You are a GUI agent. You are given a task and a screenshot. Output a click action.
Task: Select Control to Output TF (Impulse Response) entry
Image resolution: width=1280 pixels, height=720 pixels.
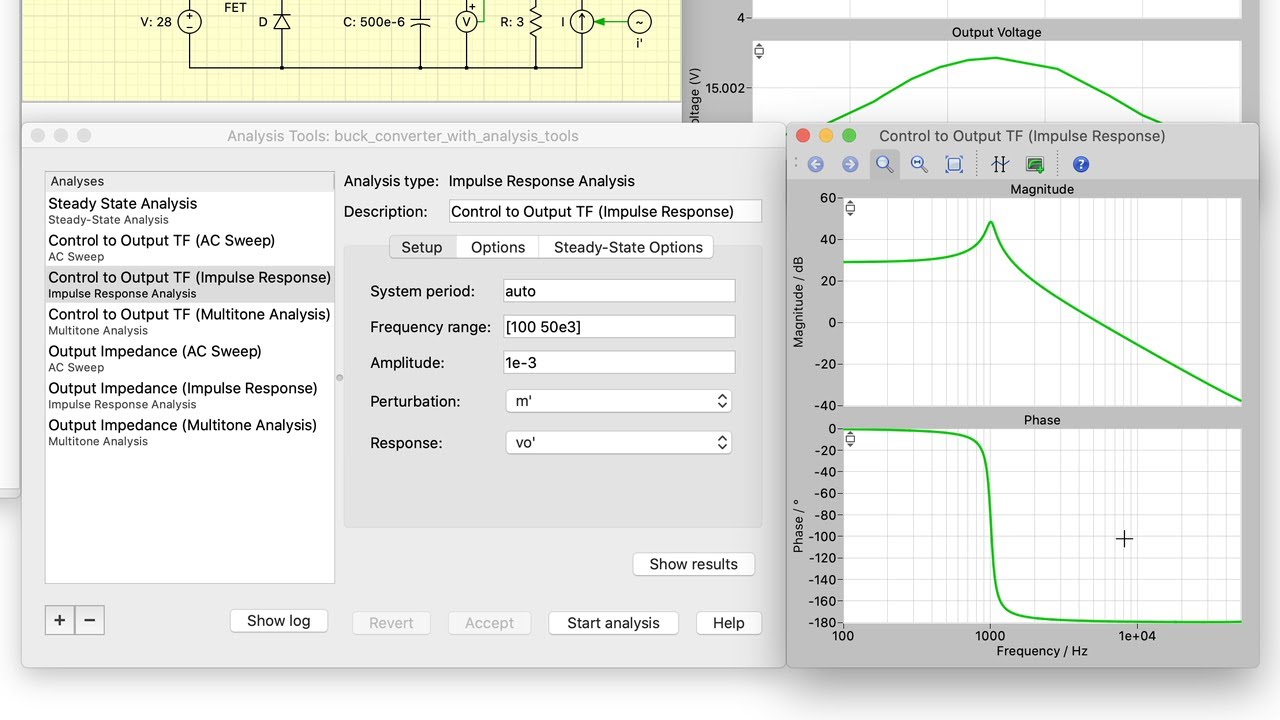[189, 284]
